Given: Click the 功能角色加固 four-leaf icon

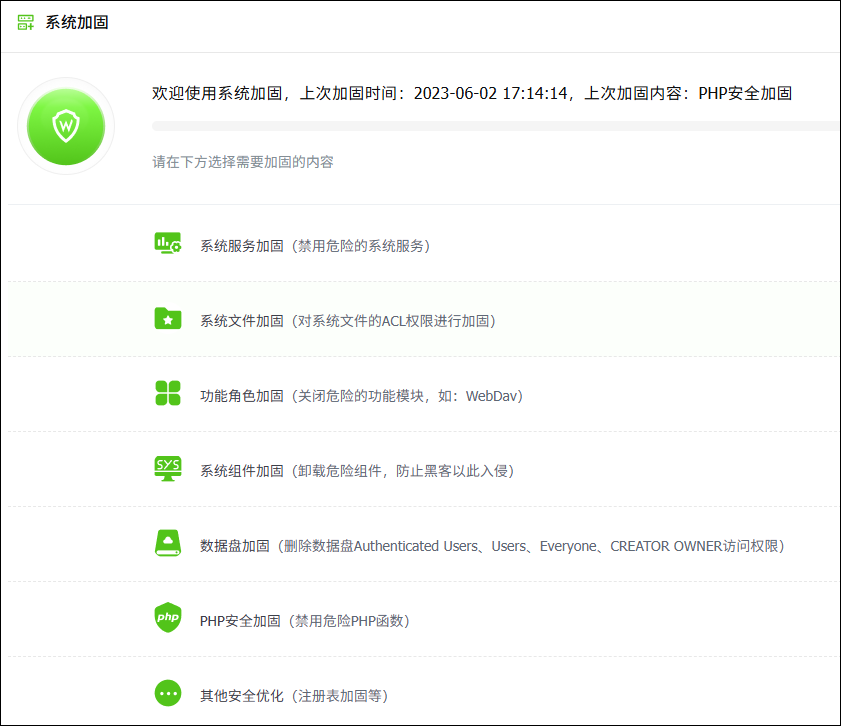Looking at the screenshot, I should click(168, 394).
